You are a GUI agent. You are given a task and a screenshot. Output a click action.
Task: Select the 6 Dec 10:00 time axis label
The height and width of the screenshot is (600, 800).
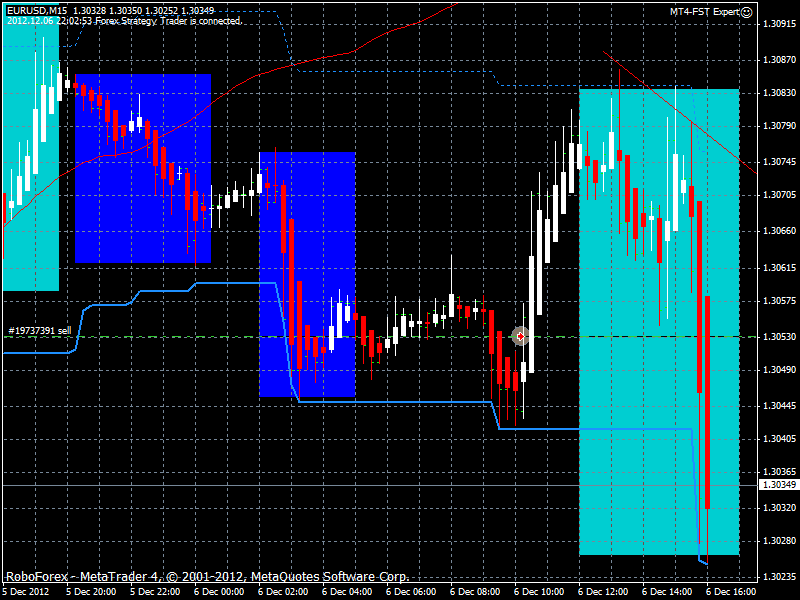538,592
